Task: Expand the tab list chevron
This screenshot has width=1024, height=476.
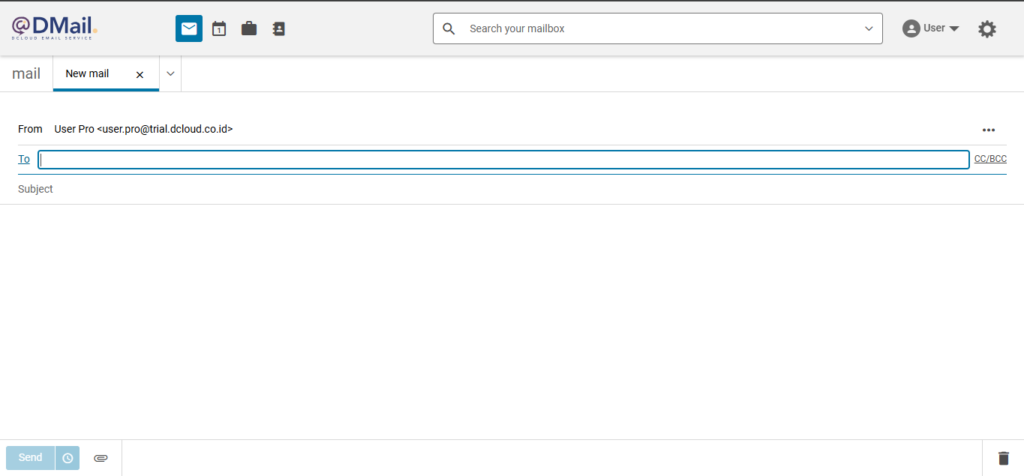Action: click(x=170, y=74)
